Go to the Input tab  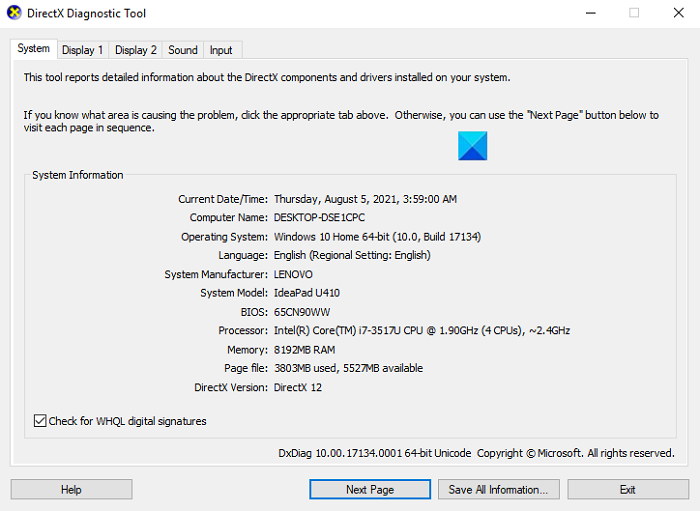(221, 50)
